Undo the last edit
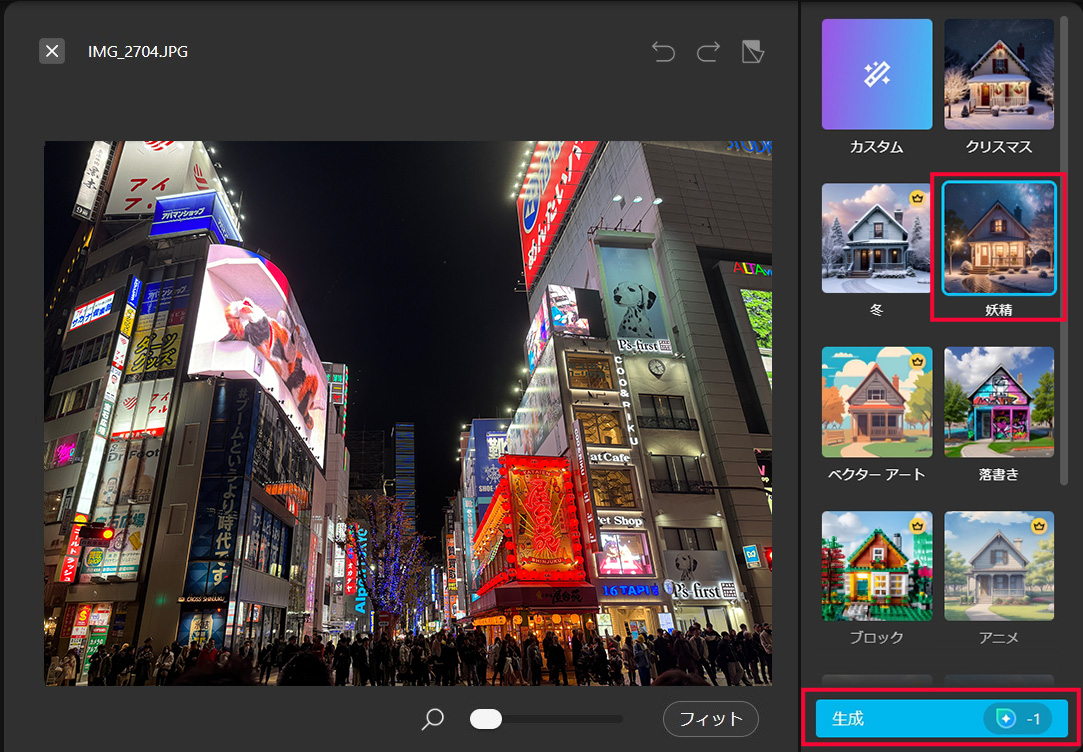The width and height of the screenshot is (1083, 752). tap(663, 52)
